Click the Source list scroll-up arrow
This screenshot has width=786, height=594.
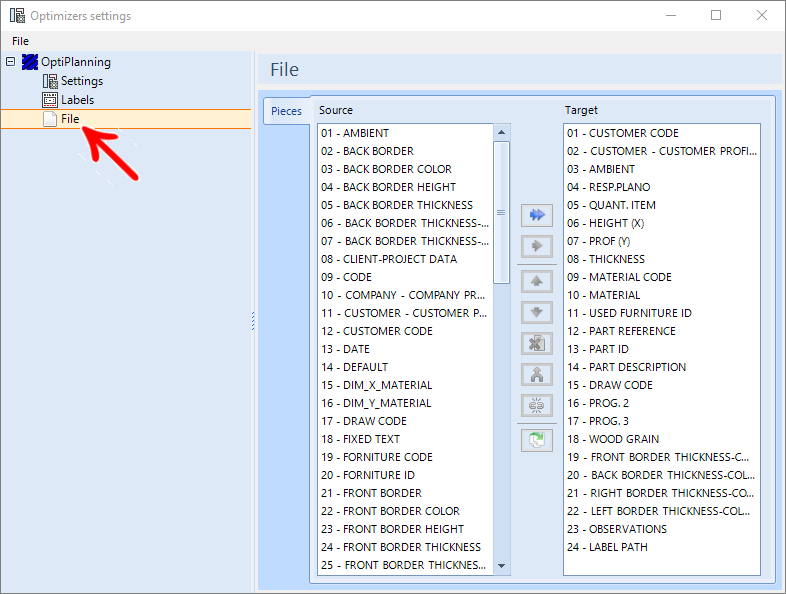pyautogui.click(x=501, y=132)
